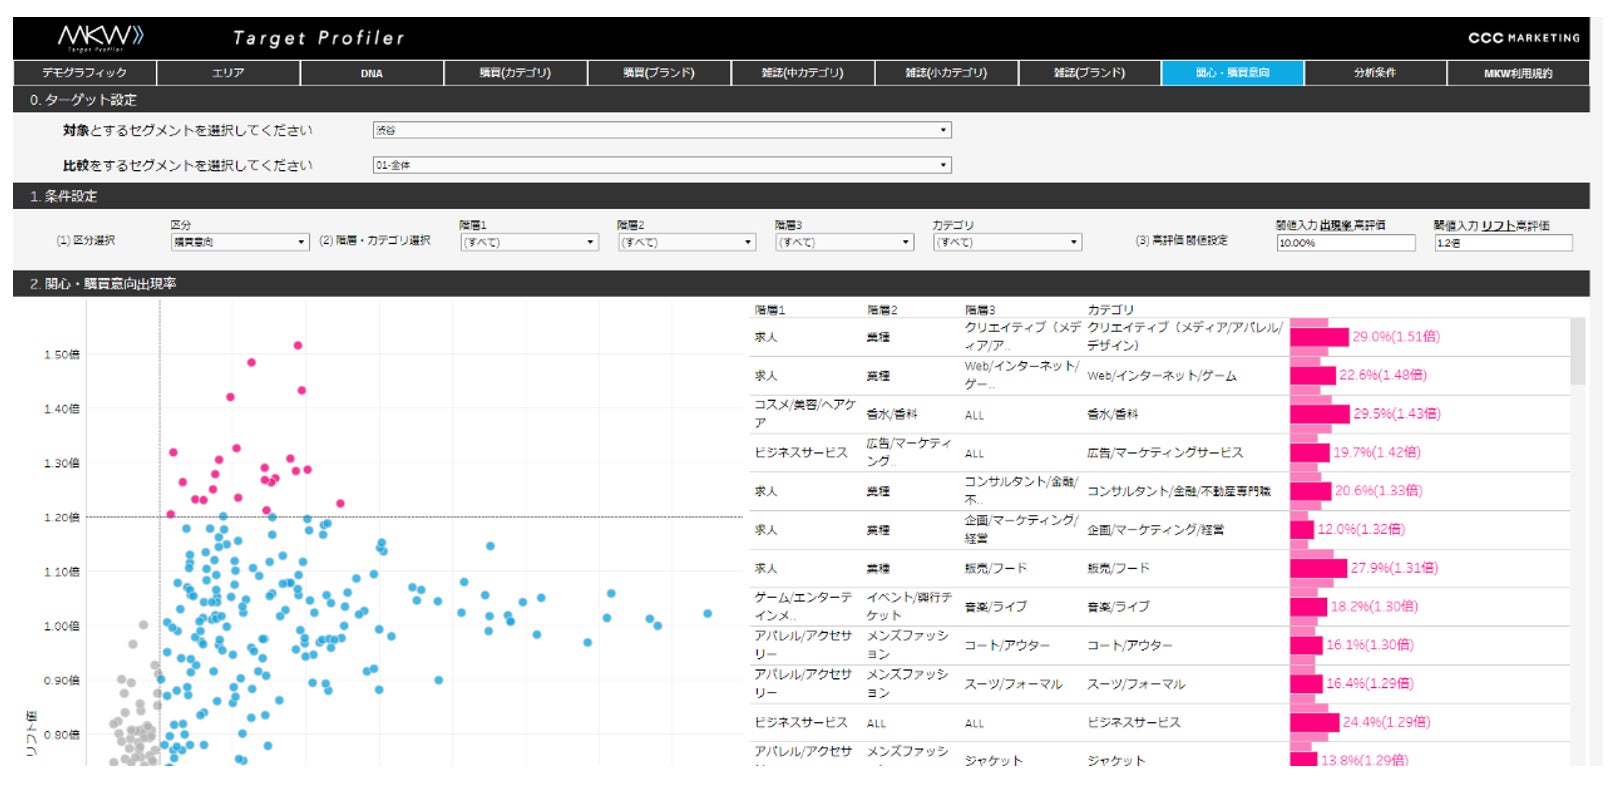1617x792 pixels.
Task: Click the category cell Web/インターネット/ゲーム
Action: point(1162,376)
